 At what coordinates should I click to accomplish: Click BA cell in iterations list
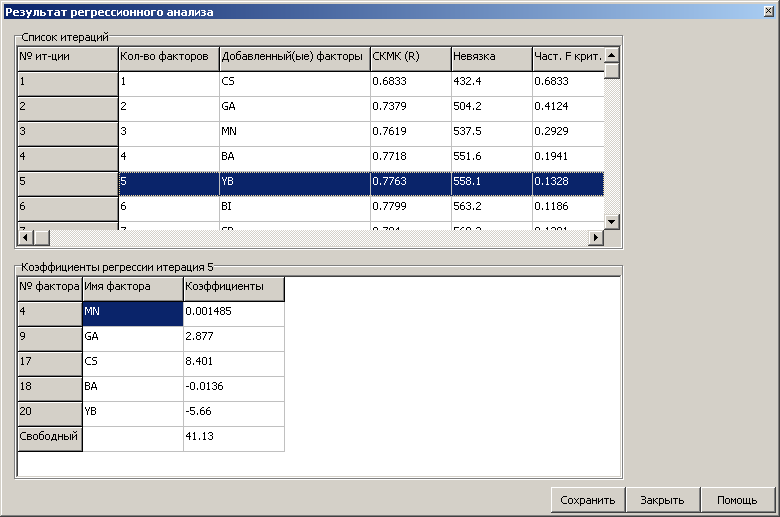tap(295, 159)
